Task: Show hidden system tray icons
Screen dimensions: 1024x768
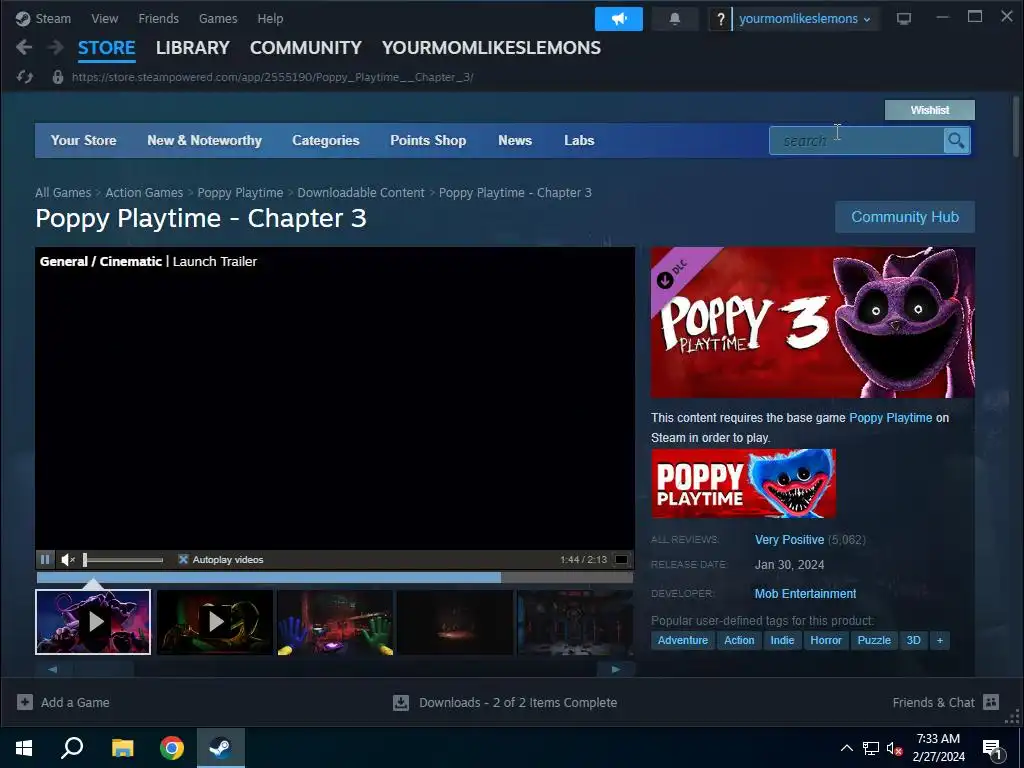Action: [x=846, y=748]
